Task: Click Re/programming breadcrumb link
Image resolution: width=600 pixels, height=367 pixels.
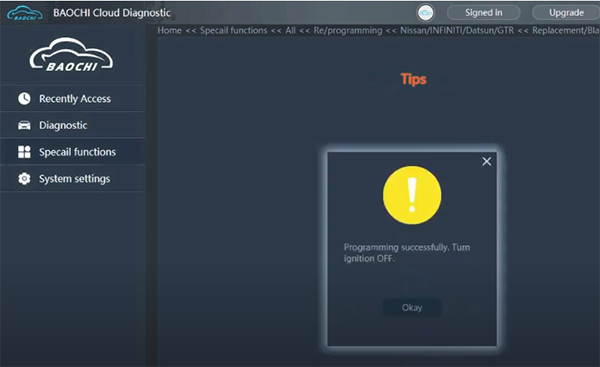Action: [x=348, y=31]
